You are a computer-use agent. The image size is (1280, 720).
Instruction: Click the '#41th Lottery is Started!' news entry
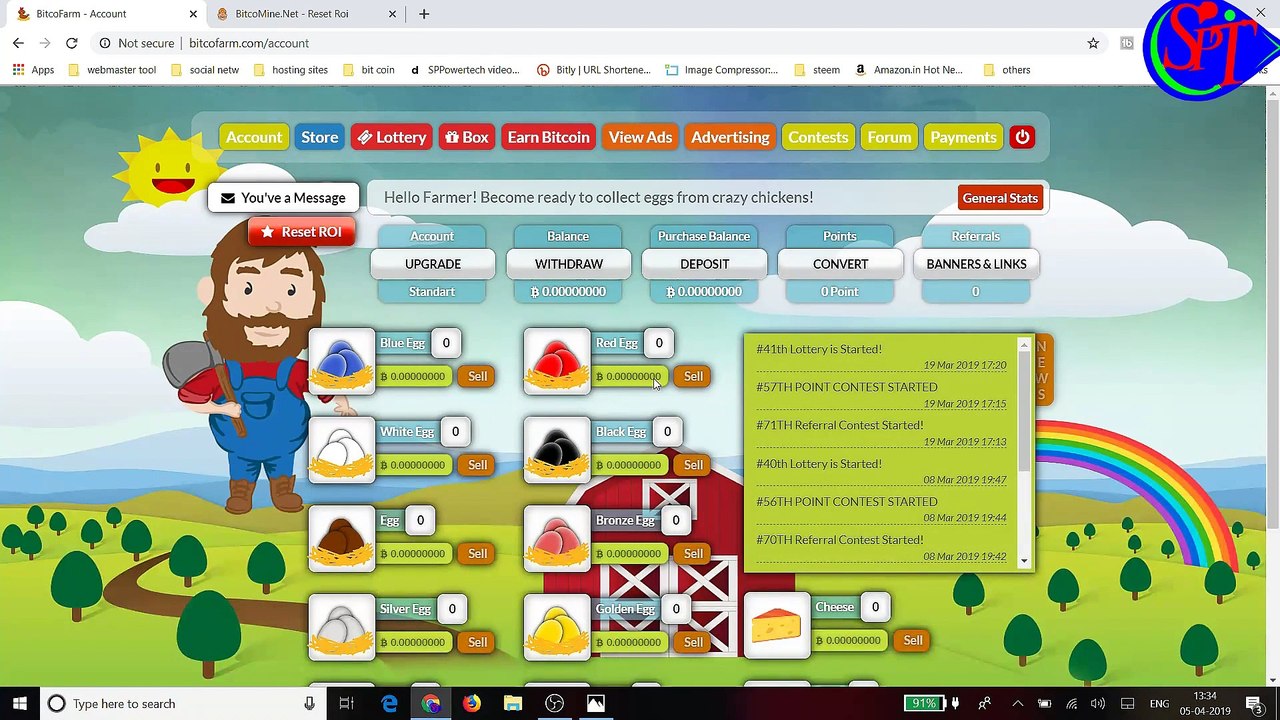(819, 349)
